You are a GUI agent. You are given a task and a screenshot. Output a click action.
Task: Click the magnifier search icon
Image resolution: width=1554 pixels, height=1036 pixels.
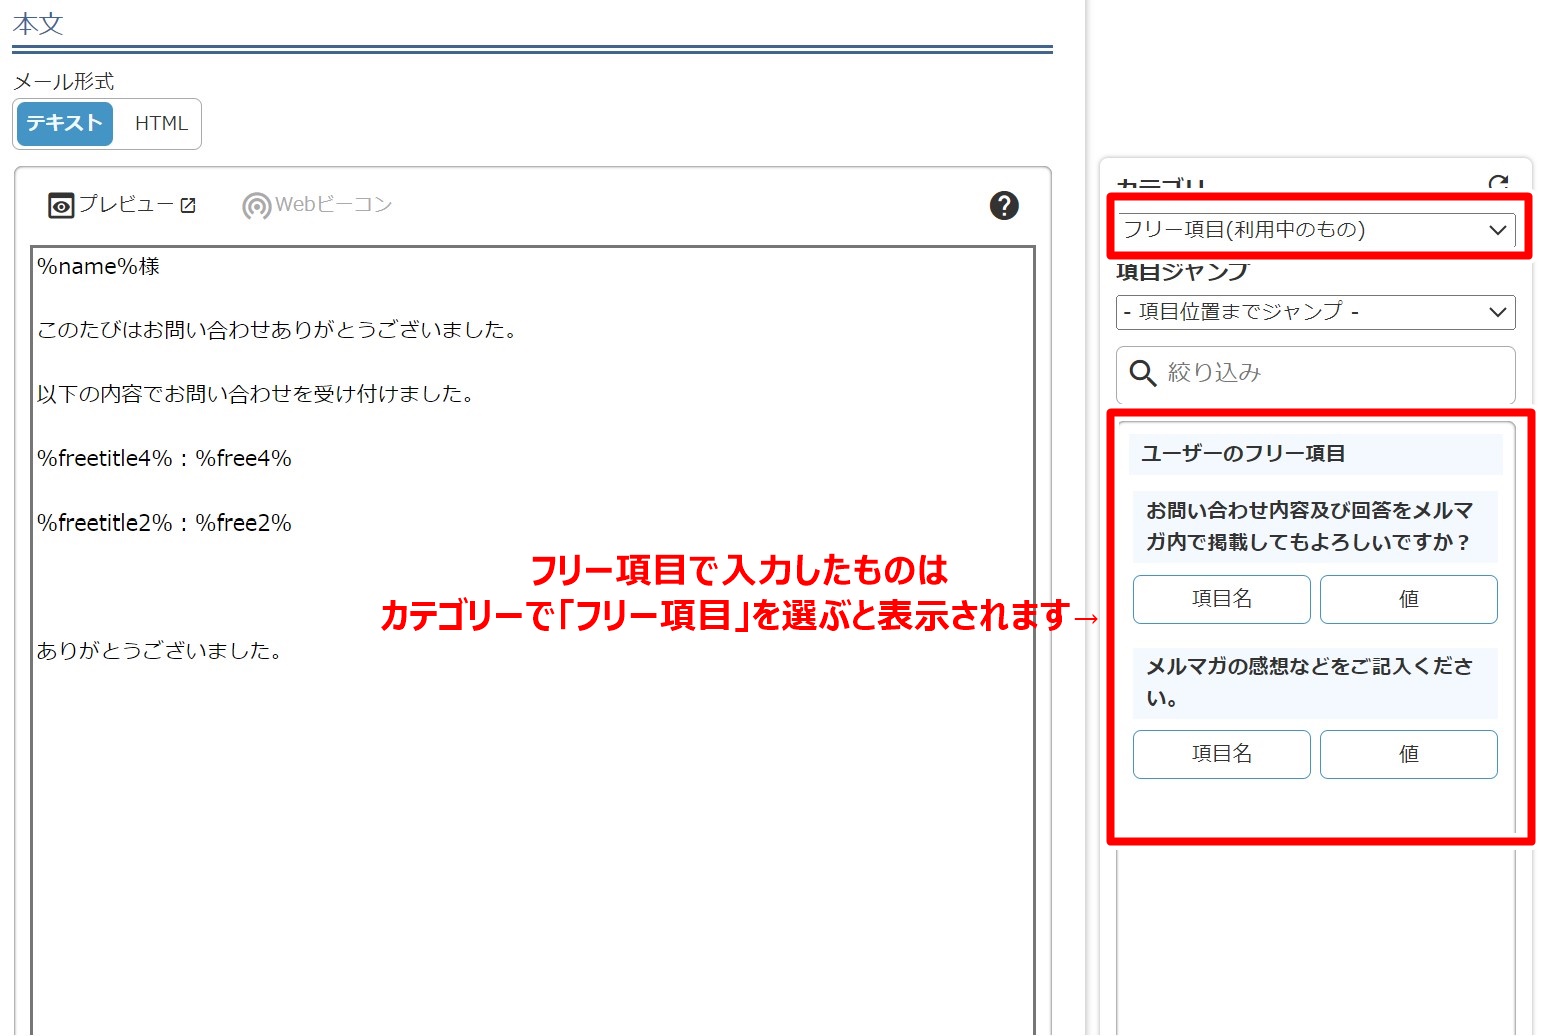(x=1142, y=373)
